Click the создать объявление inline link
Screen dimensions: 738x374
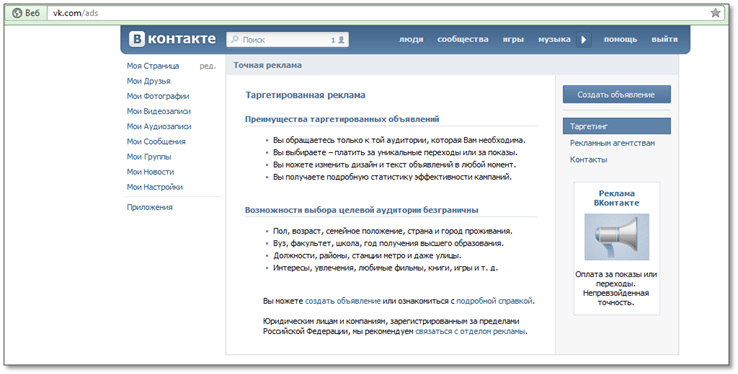click(x=343, y=301)
